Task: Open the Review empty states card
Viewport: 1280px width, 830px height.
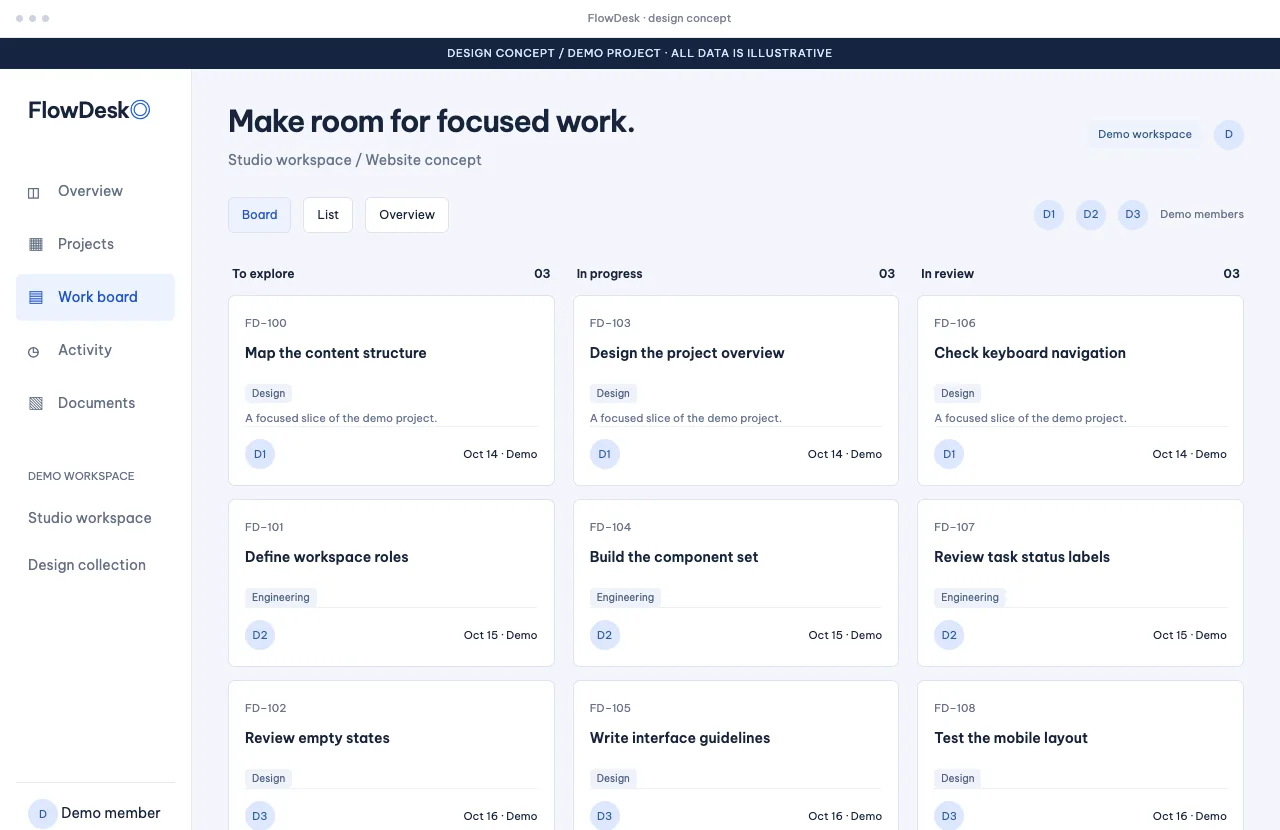Action: click(391, 755)
